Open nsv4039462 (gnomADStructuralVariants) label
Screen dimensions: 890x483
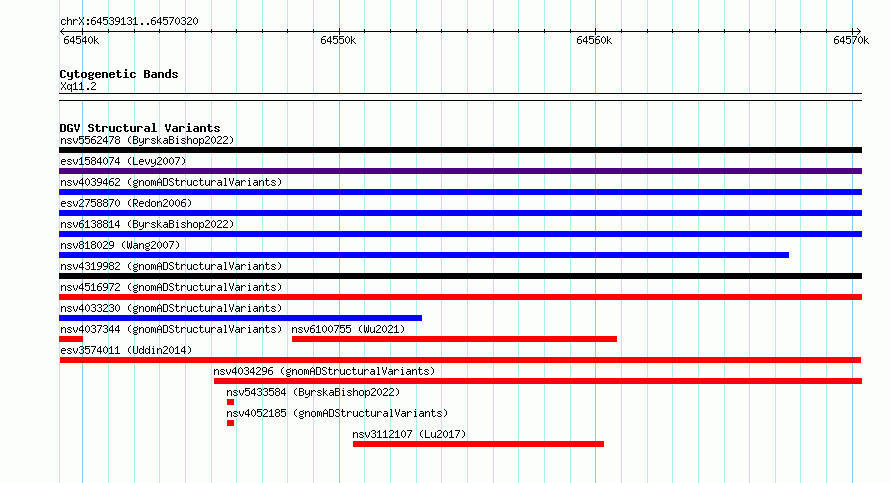[x=171, y=182]
